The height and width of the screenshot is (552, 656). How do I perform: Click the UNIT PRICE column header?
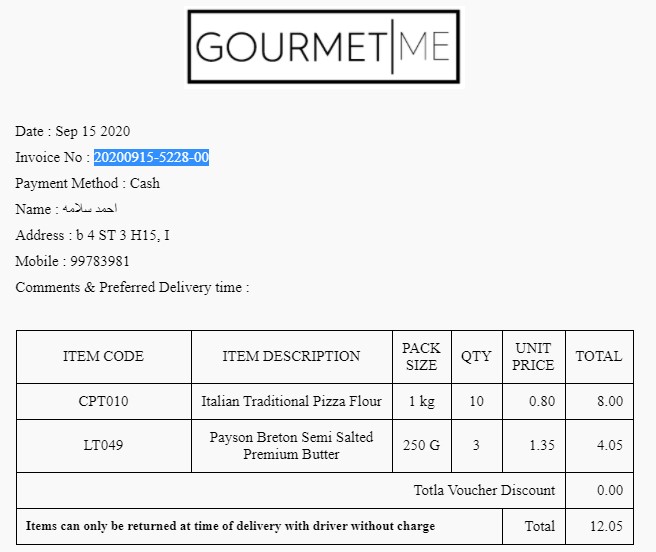tap(533, 356)
